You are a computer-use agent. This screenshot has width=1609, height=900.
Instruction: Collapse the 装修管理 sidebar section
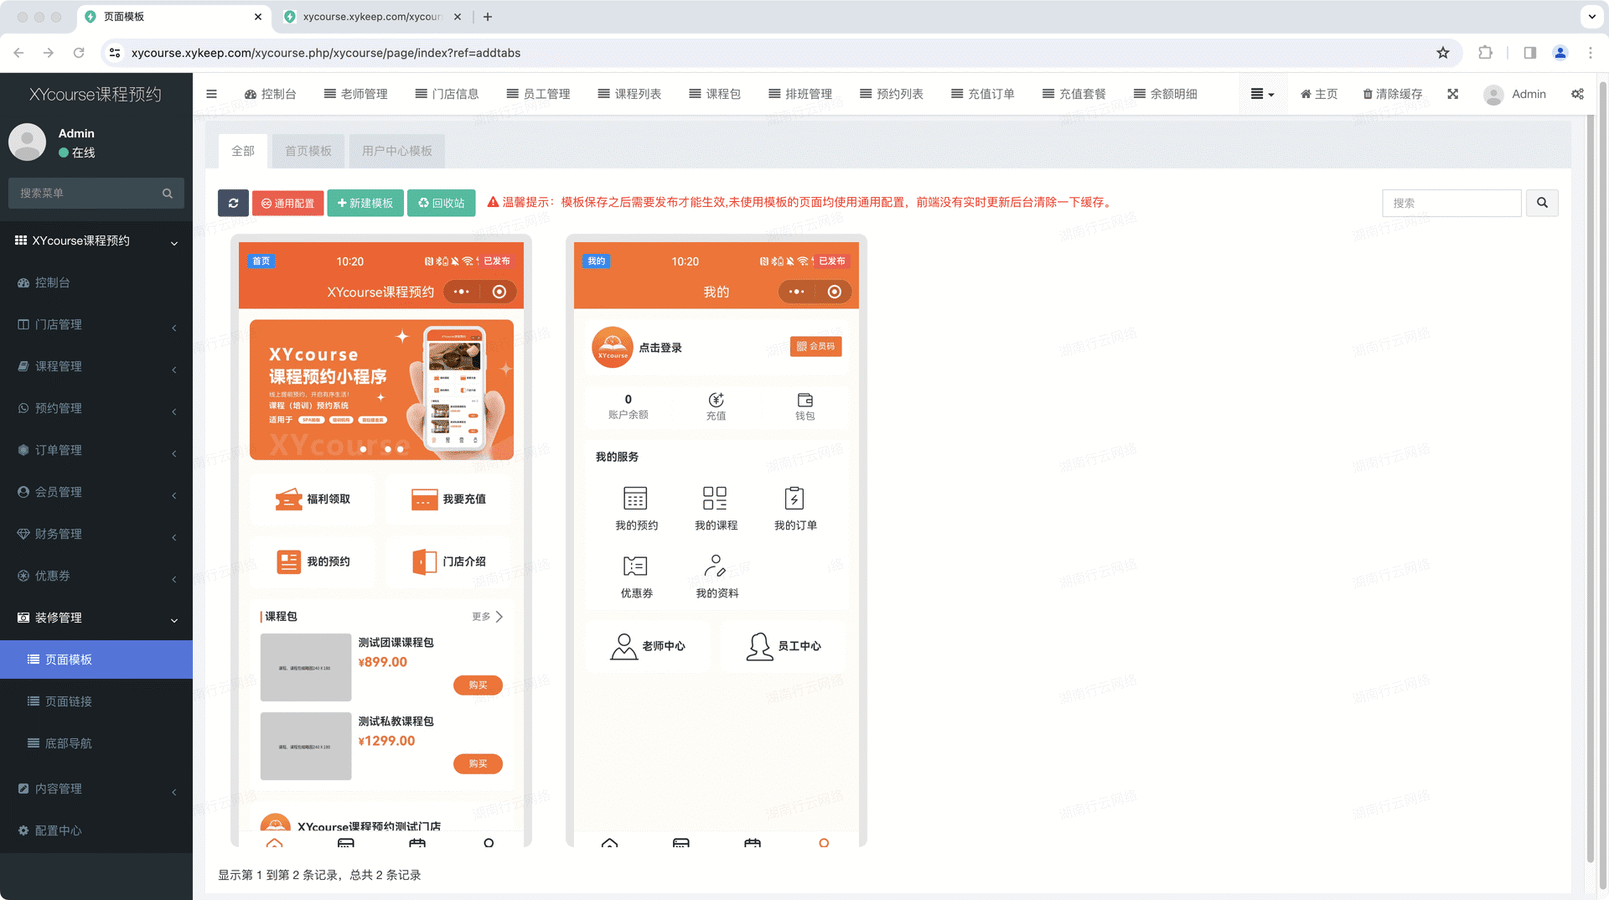[96, 618]
